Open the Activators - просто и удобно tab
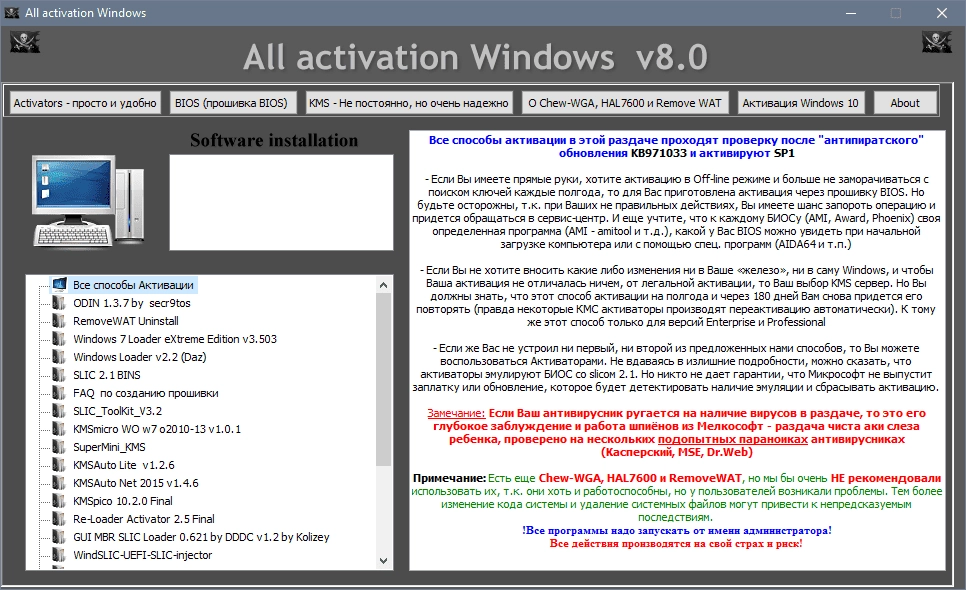This screenshot has width=966, height=590. tap(85, 103)
